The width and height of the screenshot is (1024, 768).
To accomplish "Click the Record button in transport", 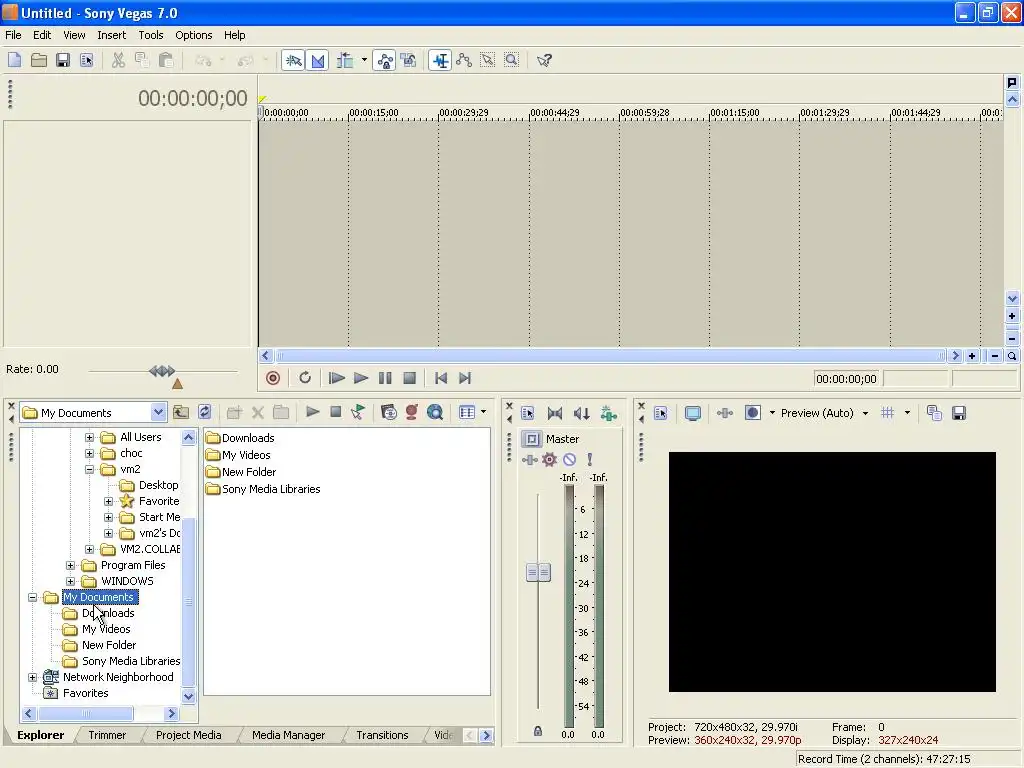I will pos(273,378).
